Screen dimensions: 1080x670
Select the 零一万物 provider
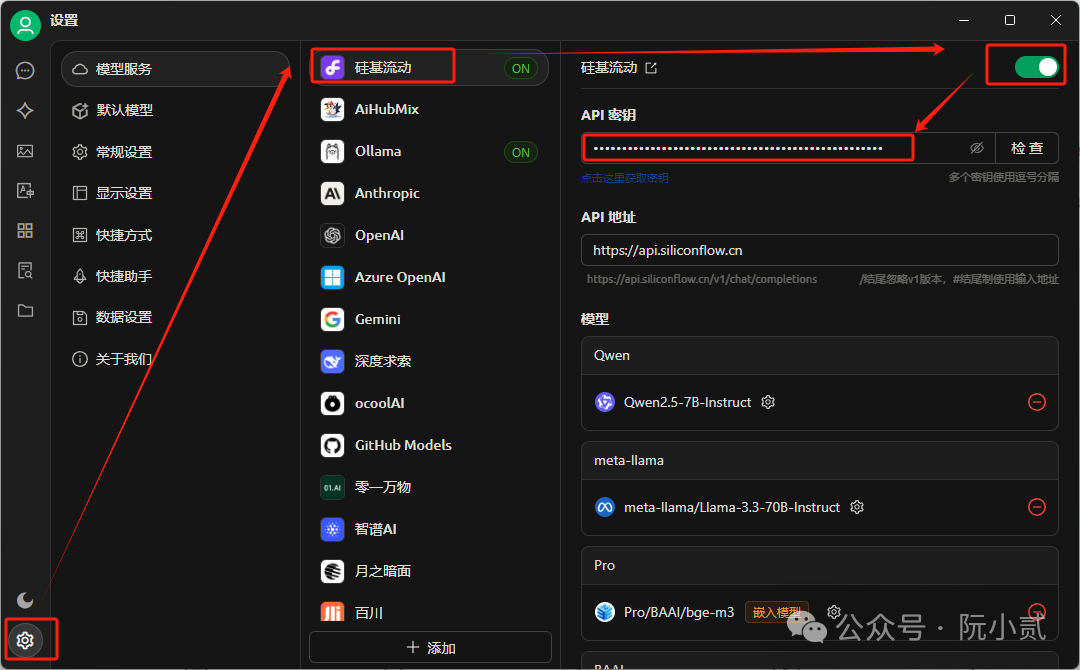tap(428, 488)
